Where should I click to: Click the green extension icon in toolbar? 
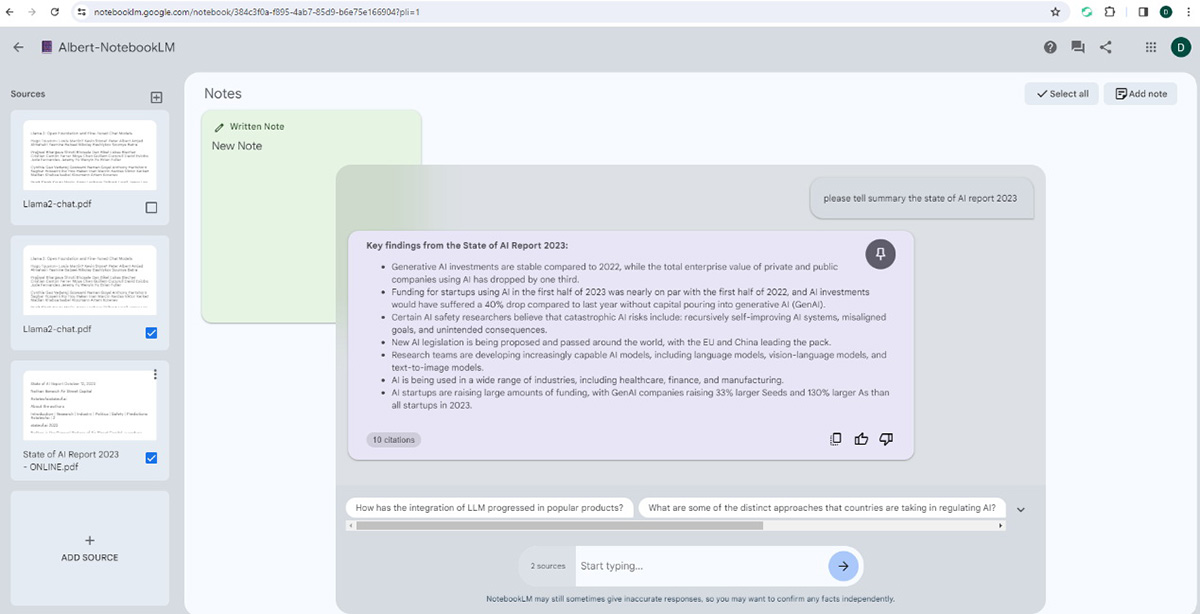(1086, 12)
